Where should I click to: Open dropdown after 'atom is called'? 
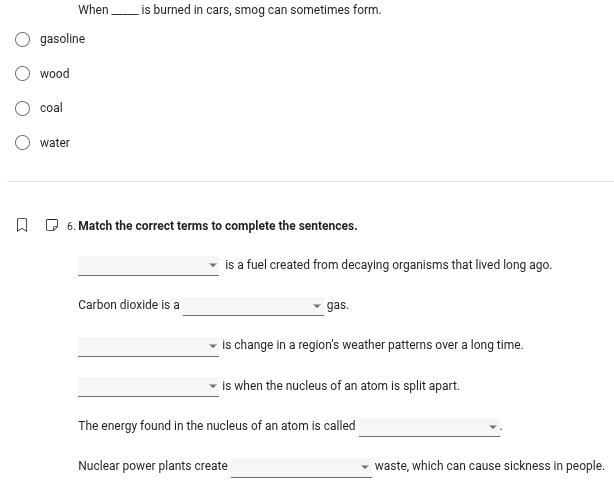(428, 427)
